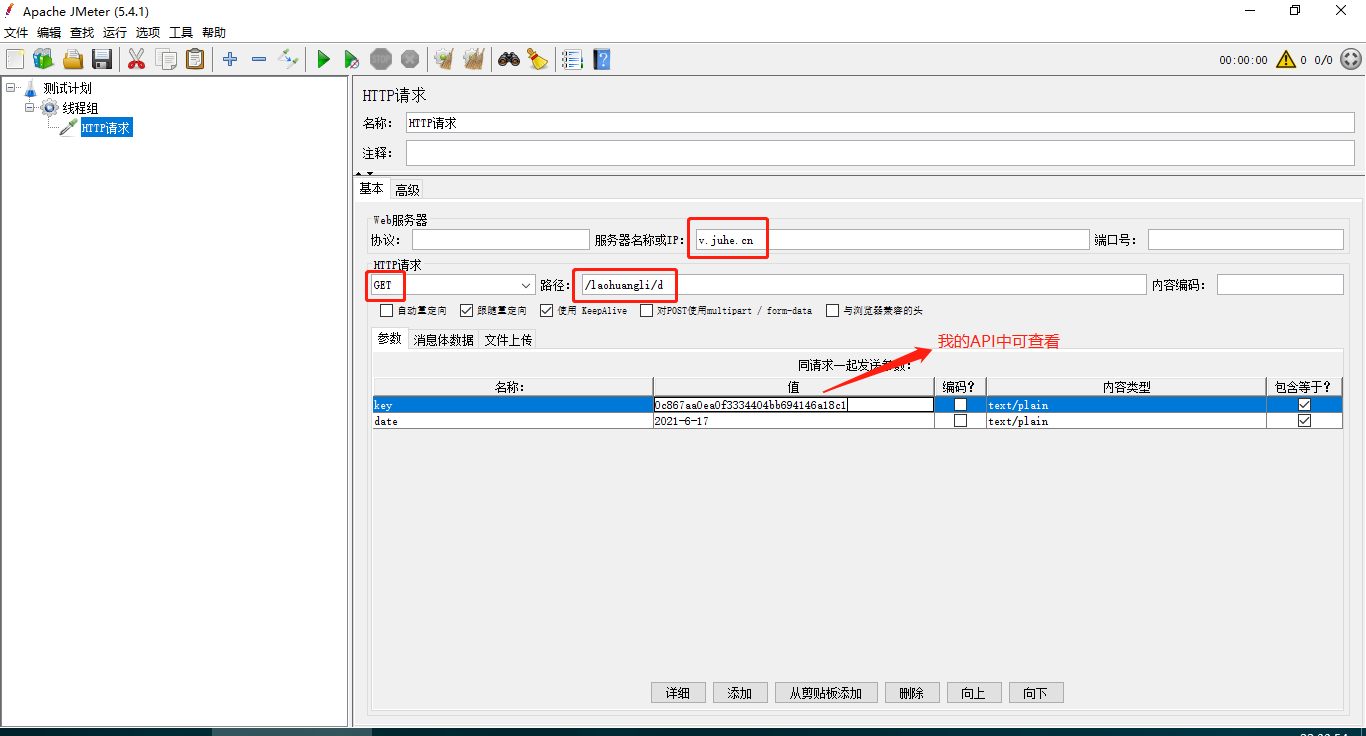Open the 工具 menu

pos(181,33)
